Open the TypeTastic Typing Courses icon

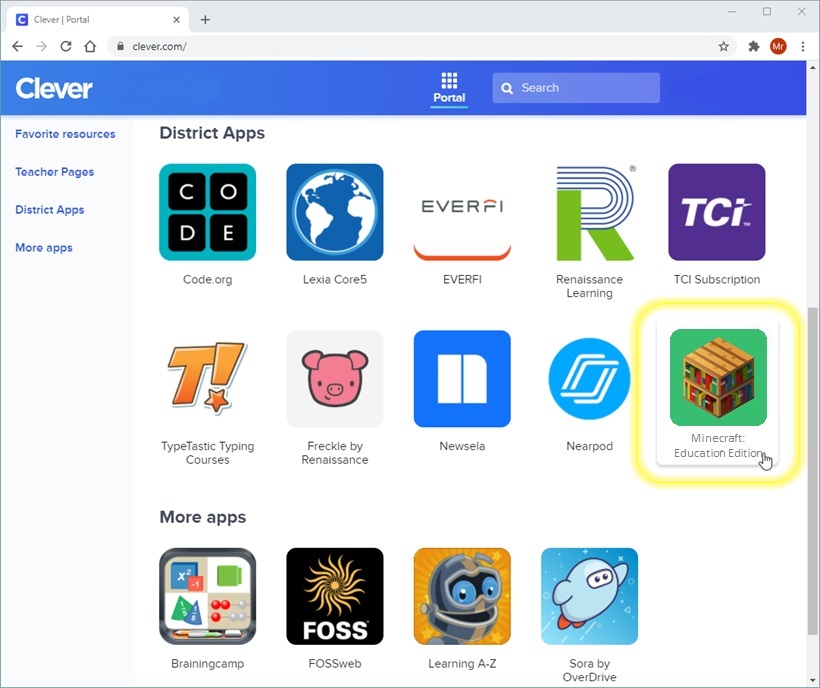point(208,377)
